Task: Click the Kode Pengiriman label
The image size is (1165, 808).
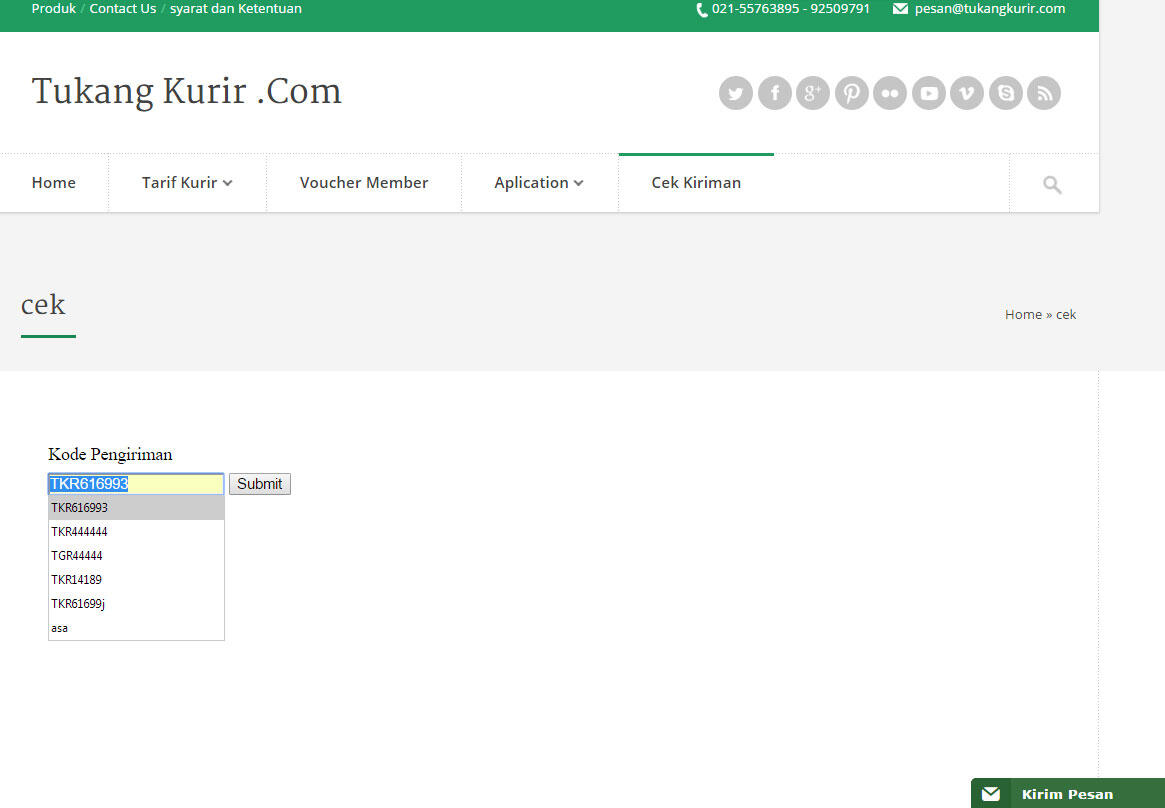Action: 110,454
